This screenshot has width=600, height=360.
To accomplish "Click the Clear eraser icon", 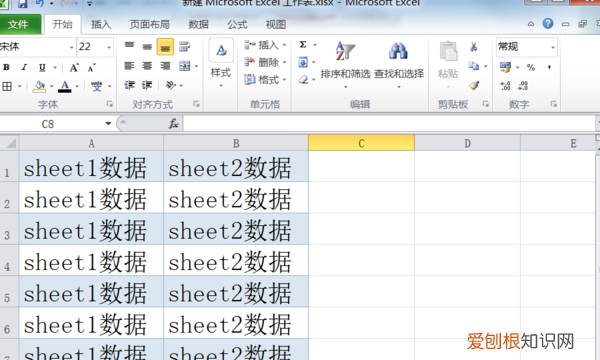I will [x=303, y=80].
